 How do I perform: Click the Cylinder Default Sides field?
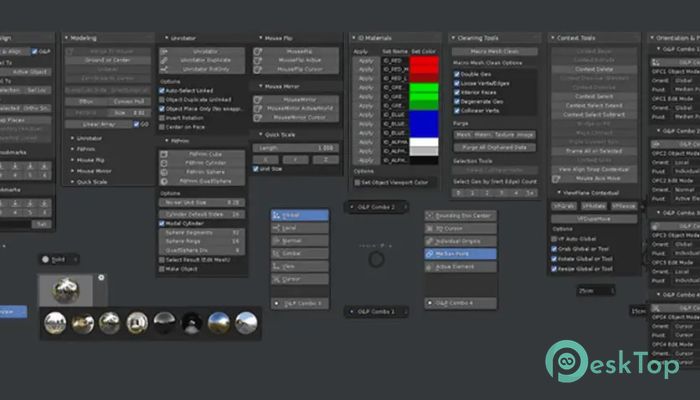202,214
